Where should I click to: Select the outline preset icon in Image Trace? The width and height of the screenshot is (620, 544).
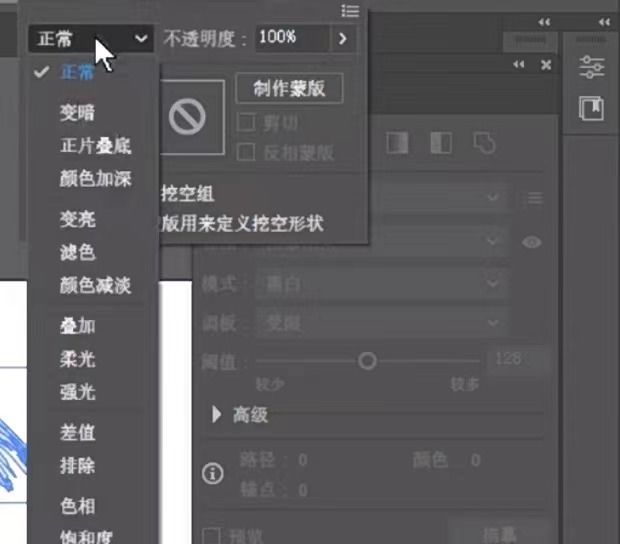point(484,144)
